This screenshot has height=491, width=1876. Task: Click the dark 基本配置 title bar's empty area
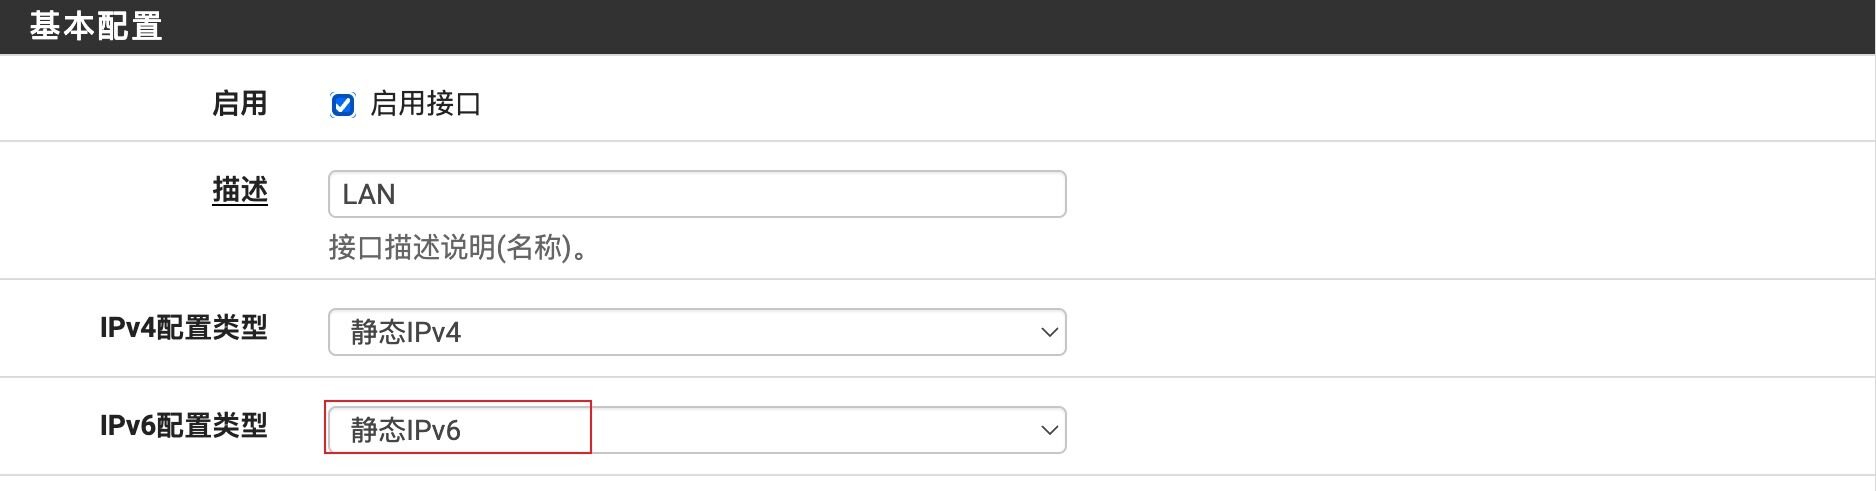[x=1000, y=26]
